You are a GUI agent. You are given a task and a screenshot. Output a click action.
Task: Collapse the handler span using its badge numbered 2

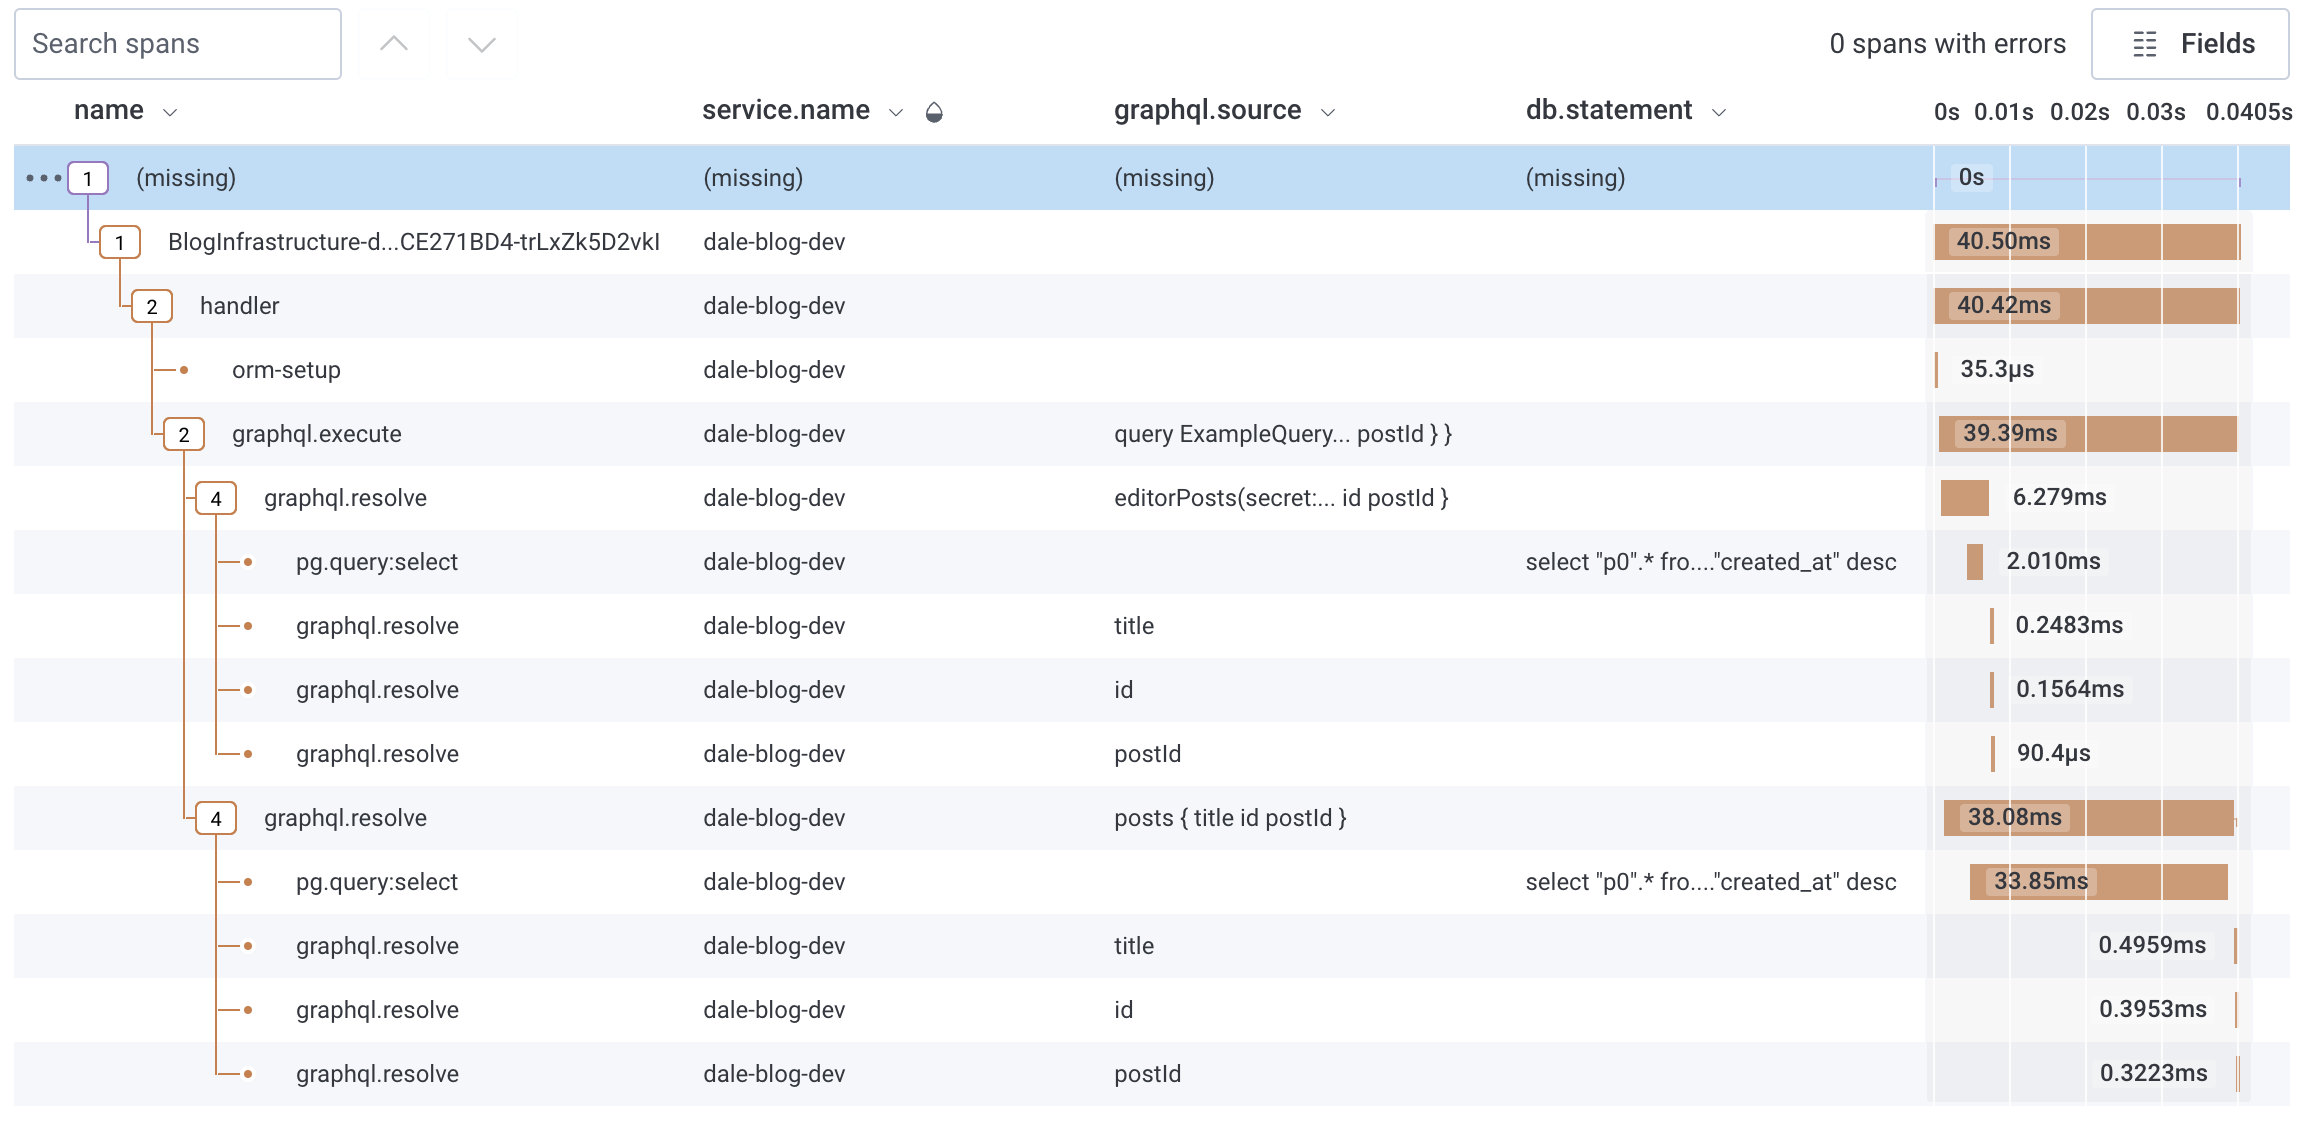(151, 306)
